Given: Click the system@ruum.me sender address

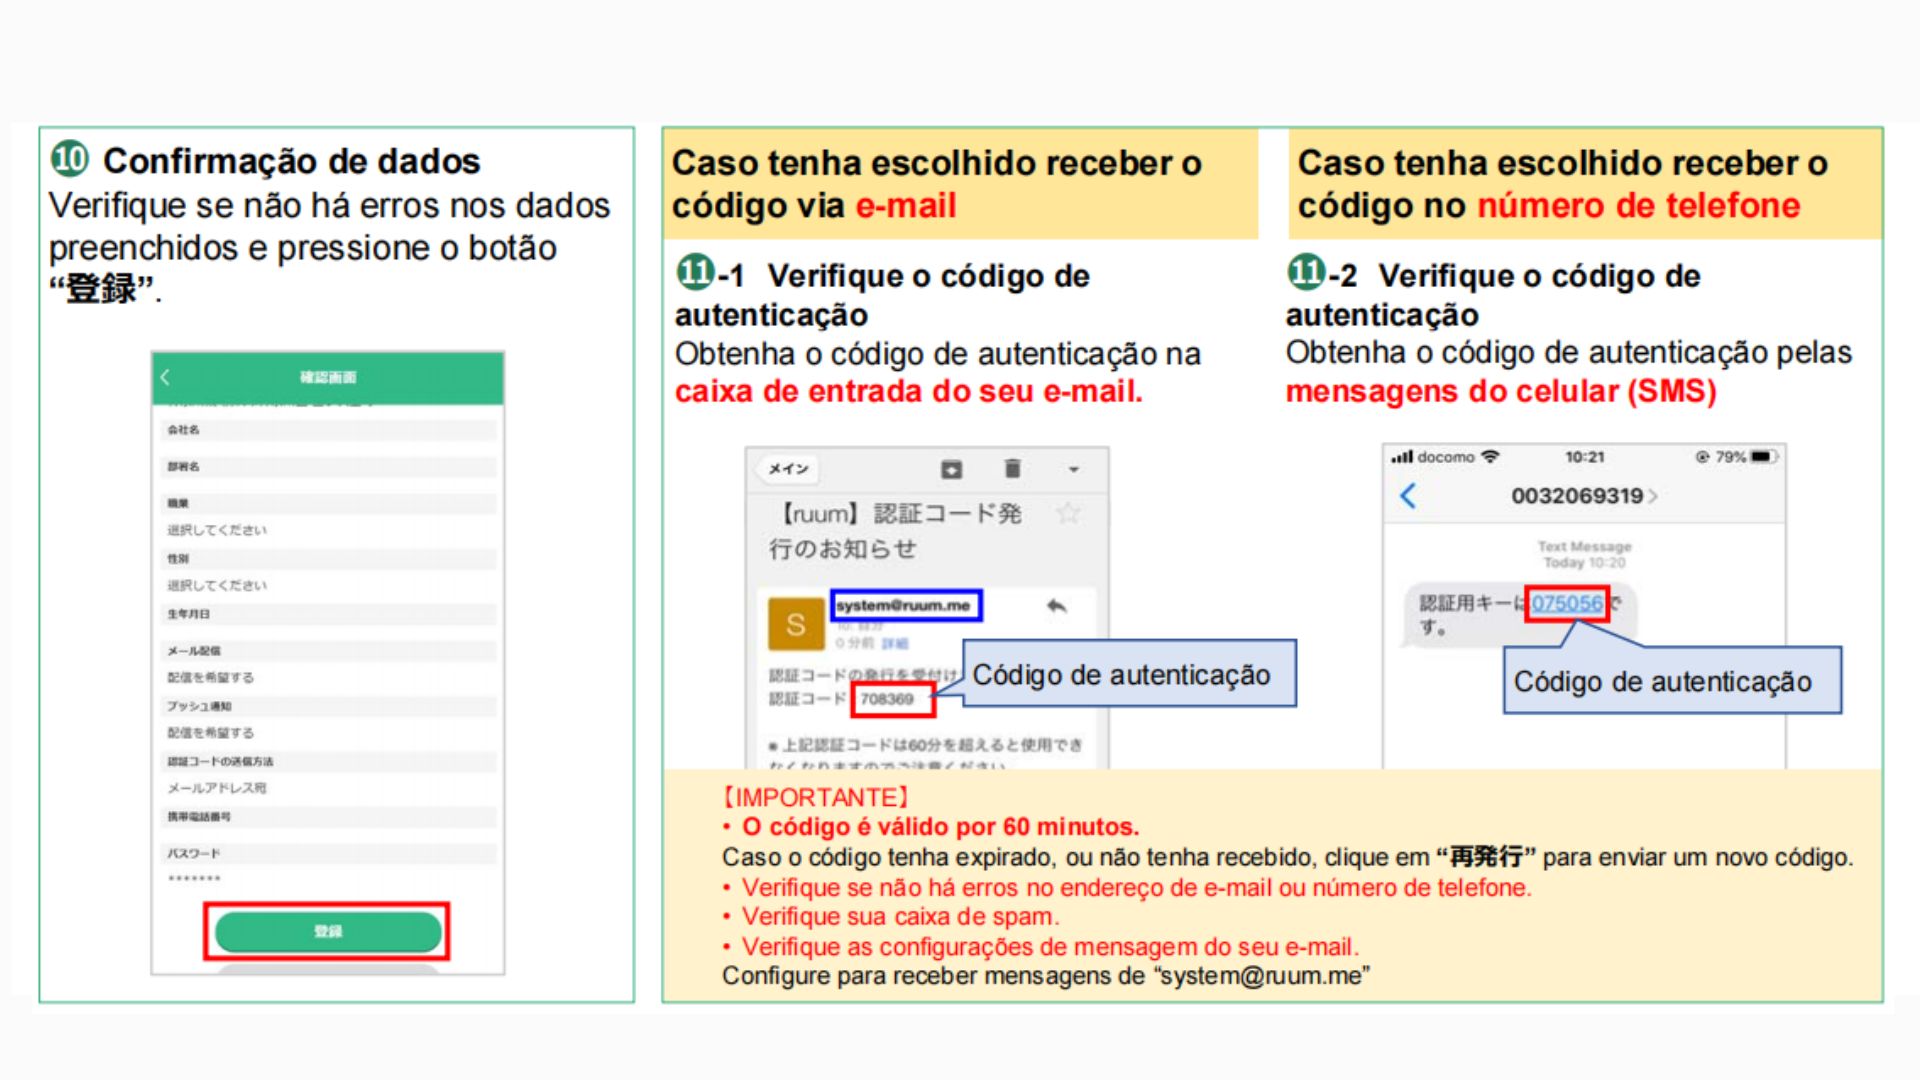Looking at the screenshot, I should [x=904, y=606].
